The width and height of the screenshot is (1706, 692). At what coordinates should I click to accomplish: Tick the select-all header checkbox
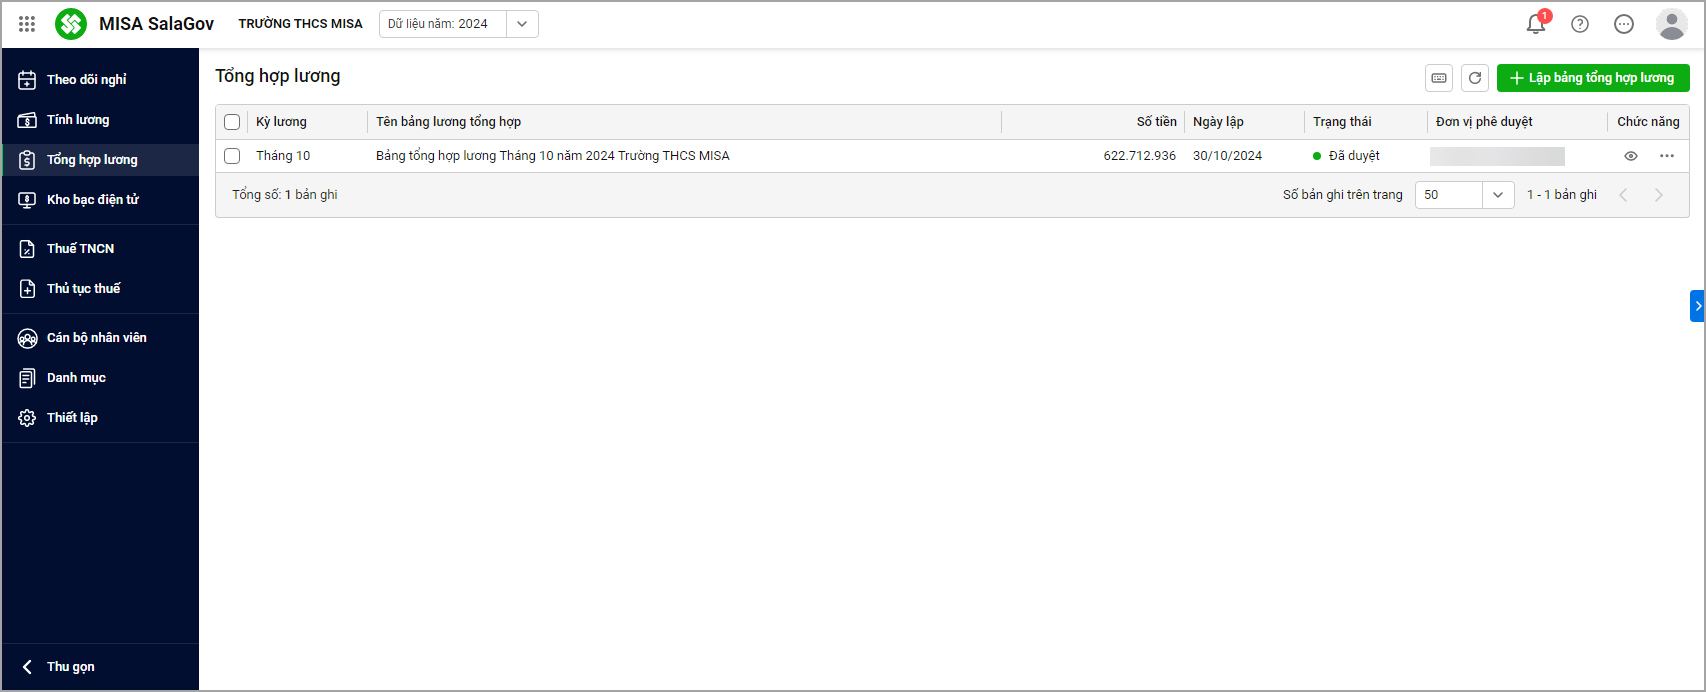[232, 122]
